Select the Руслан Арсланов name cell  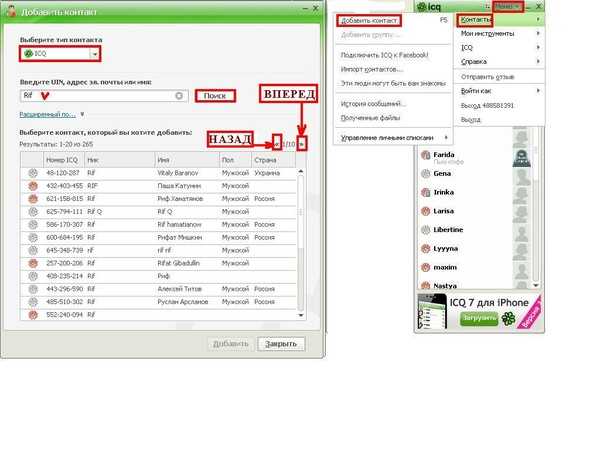click(x=188, y=302)
